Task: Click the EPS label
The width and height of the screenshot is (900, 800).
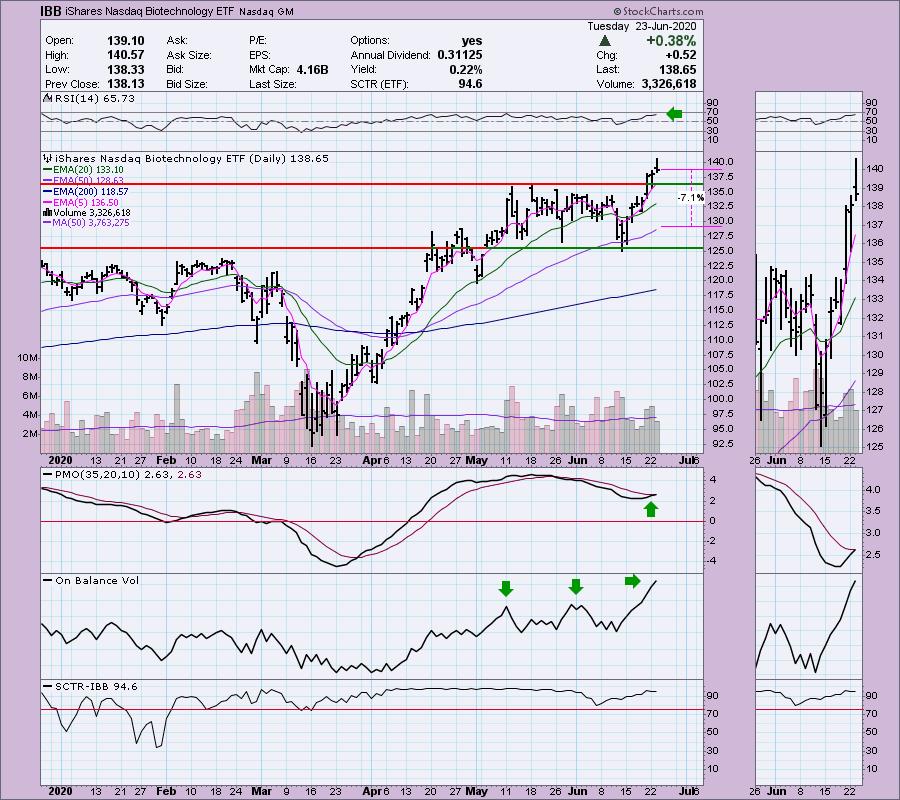Action: click(260, 55)
